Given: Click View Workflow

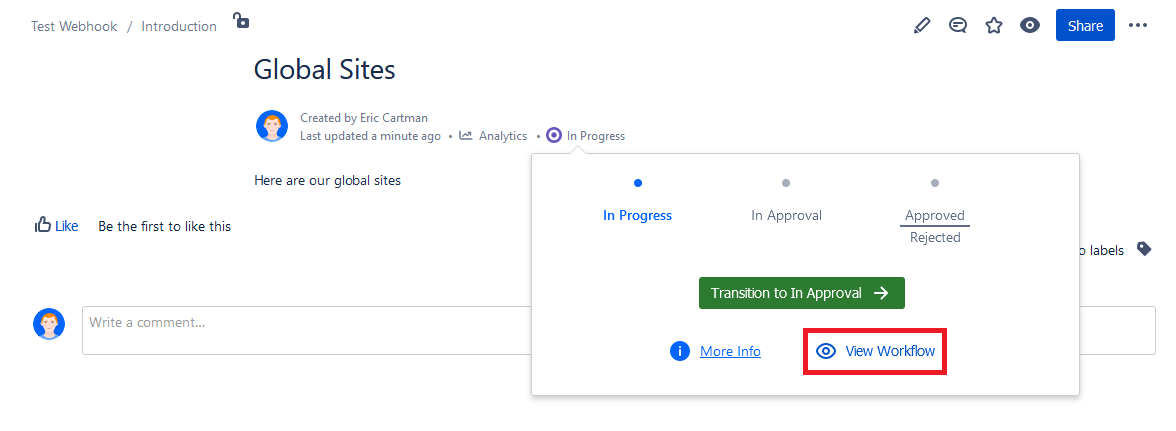Looking at the screenshot, I should pyautogui.click(x=876, y=351).
